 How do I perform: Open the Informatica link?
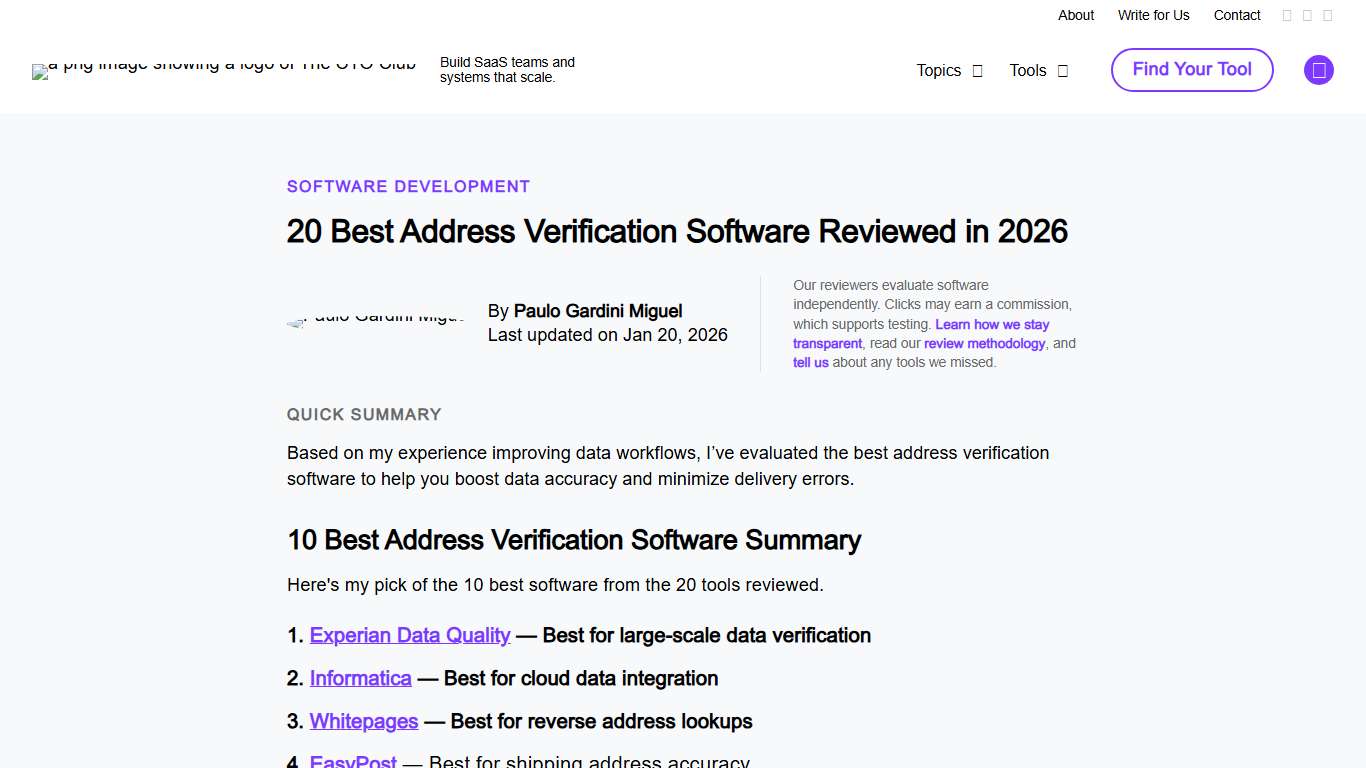[x=360, y=678]
